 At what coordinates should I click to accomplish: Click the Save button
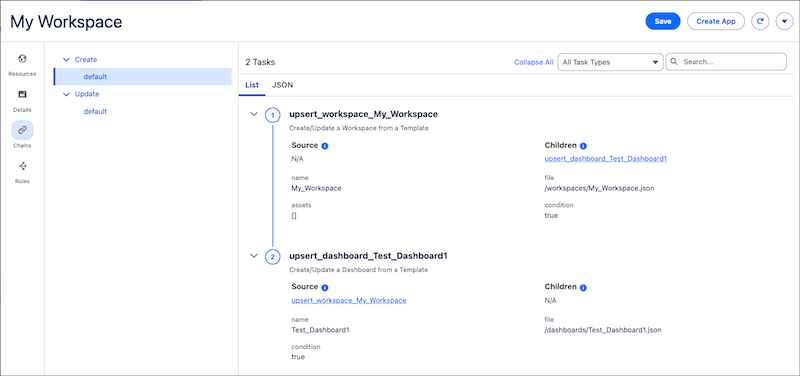[663, 21]
